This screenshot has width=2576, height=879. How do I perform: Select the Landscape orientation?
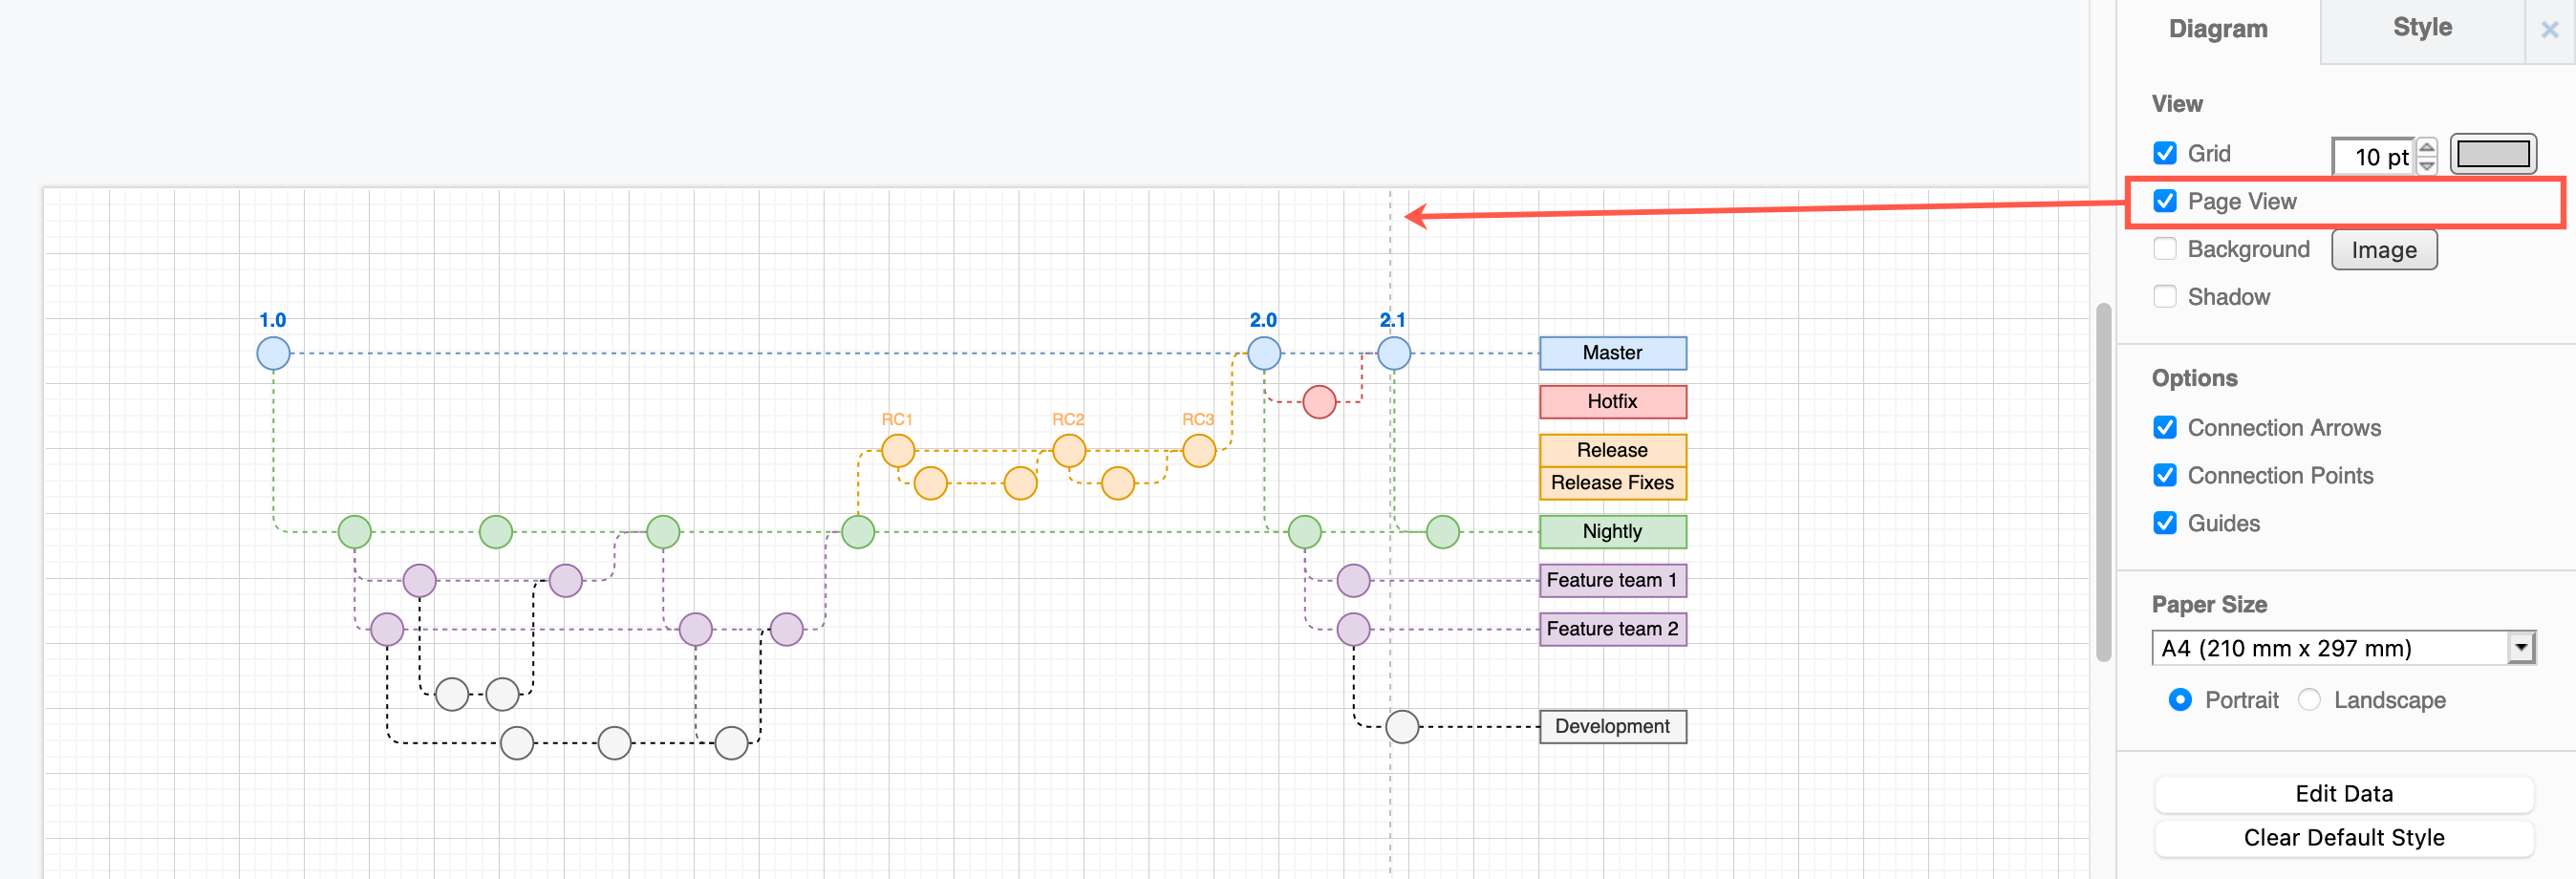pyautogui.click(x=2308, y=700)
